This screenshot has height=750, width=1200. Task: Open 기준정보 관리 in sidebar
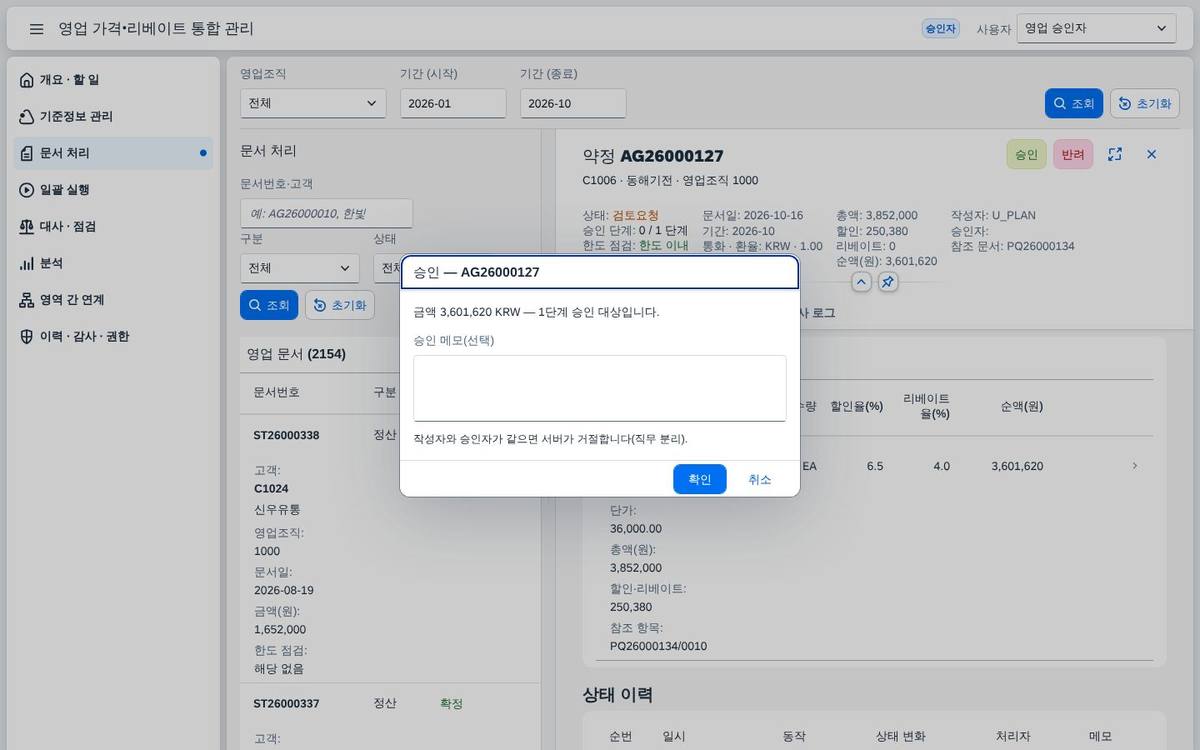point(113,117)
